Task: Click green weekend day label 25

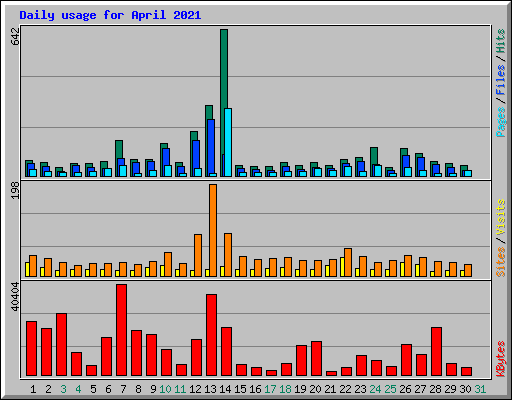Action: 390,389
